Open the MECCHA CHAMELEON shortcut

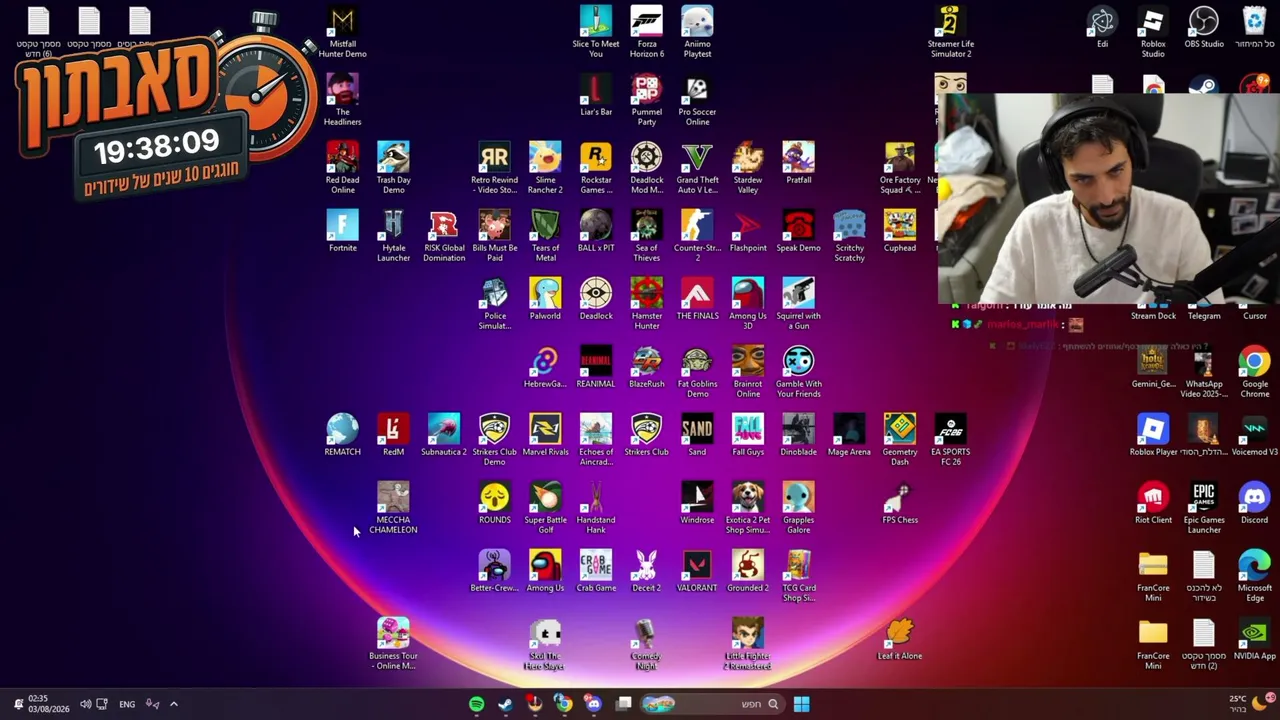(393, 507)
